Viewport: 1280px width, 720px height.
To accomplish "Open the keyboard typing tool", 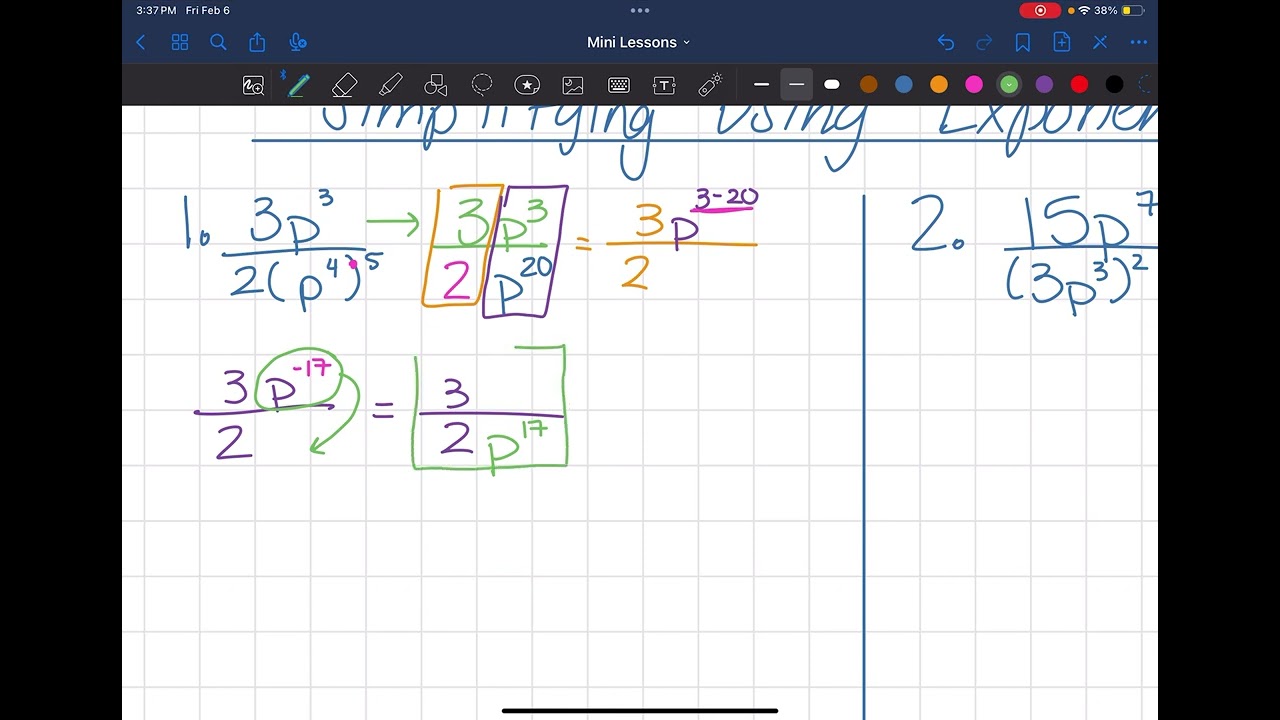I will tap(619, 85).
